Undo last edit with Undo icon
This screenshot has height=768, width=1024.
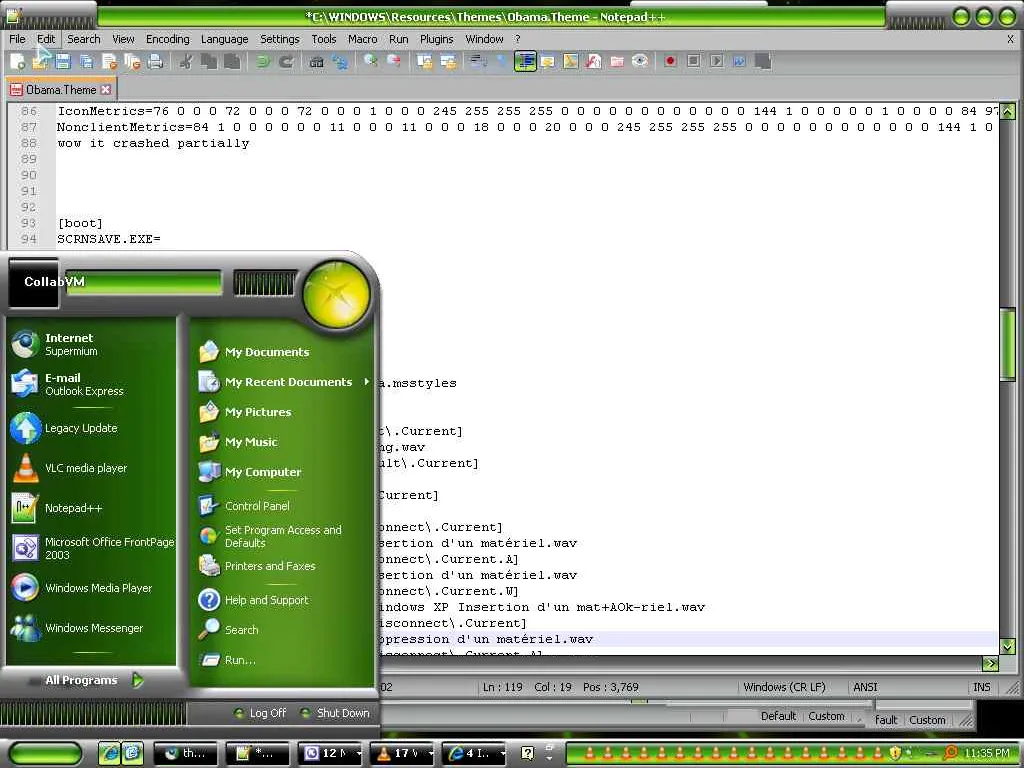[263, 61]
